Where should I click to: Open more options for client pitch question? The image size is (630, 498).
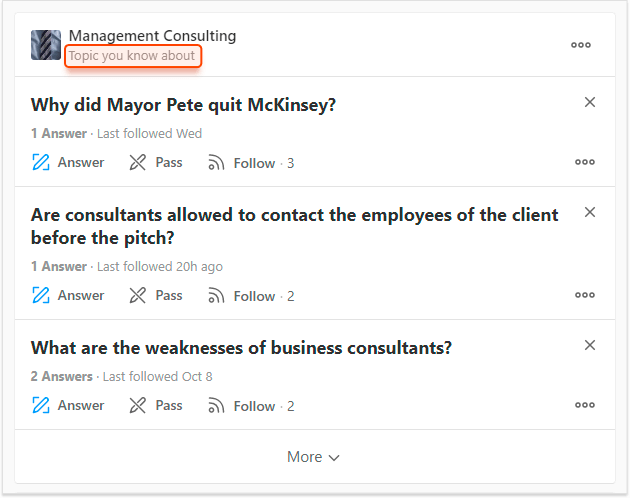pos(585,295)
